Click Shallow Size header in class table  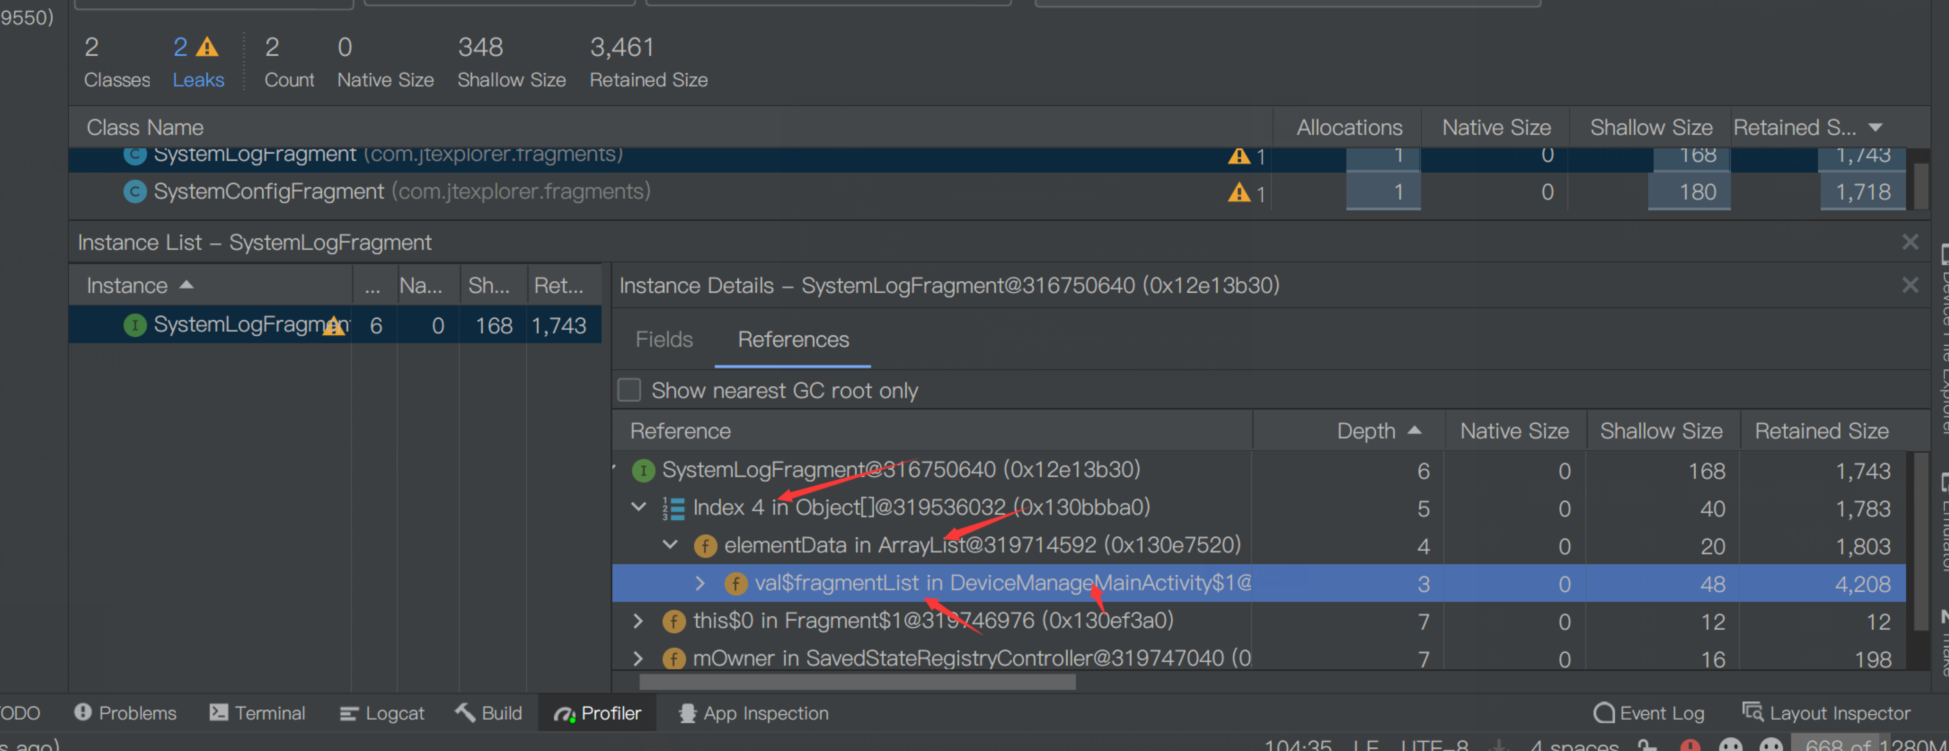[x=1651, y=128]
